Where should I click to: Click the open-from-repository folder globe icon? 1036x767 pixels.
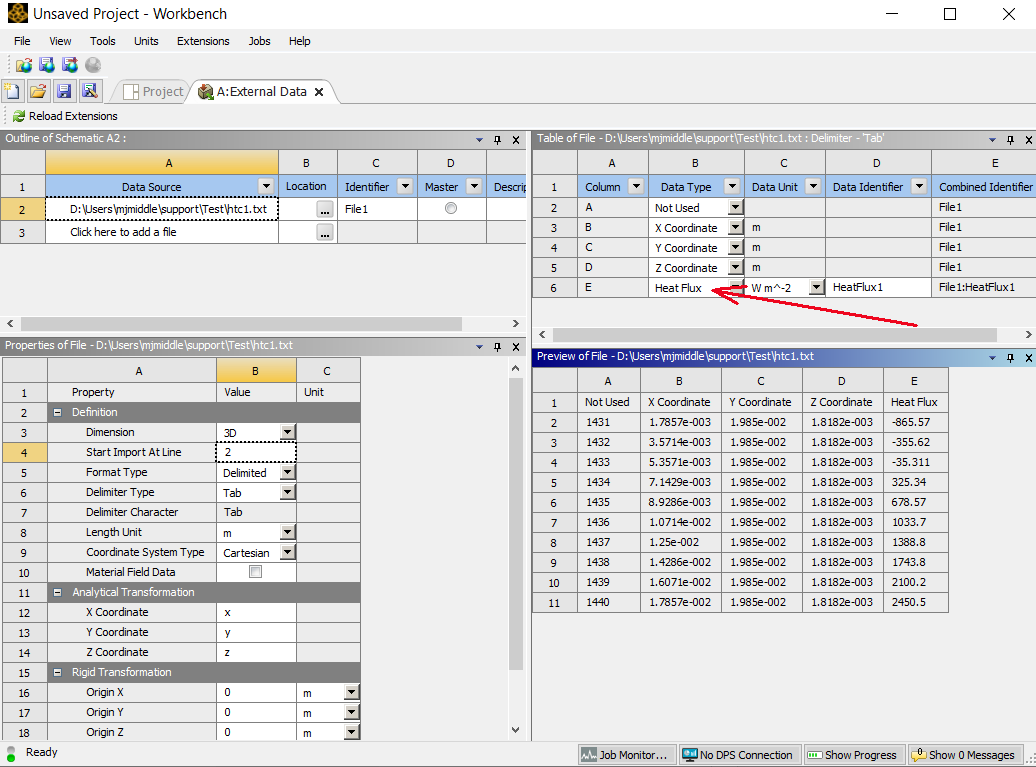click(24, 65)
